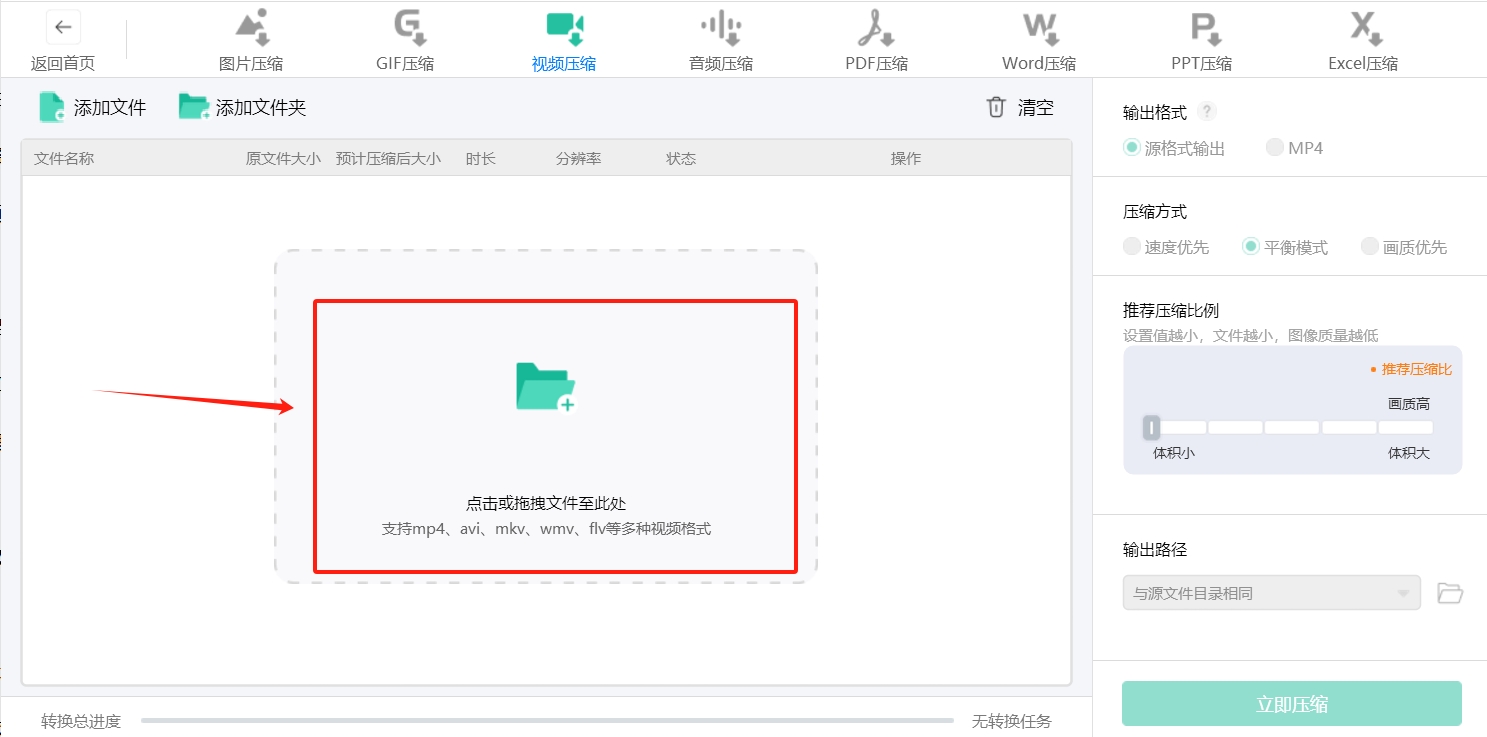Open help question mark beside 输出格式
Screen dimensions: 1487x737
click(1208, 111)
